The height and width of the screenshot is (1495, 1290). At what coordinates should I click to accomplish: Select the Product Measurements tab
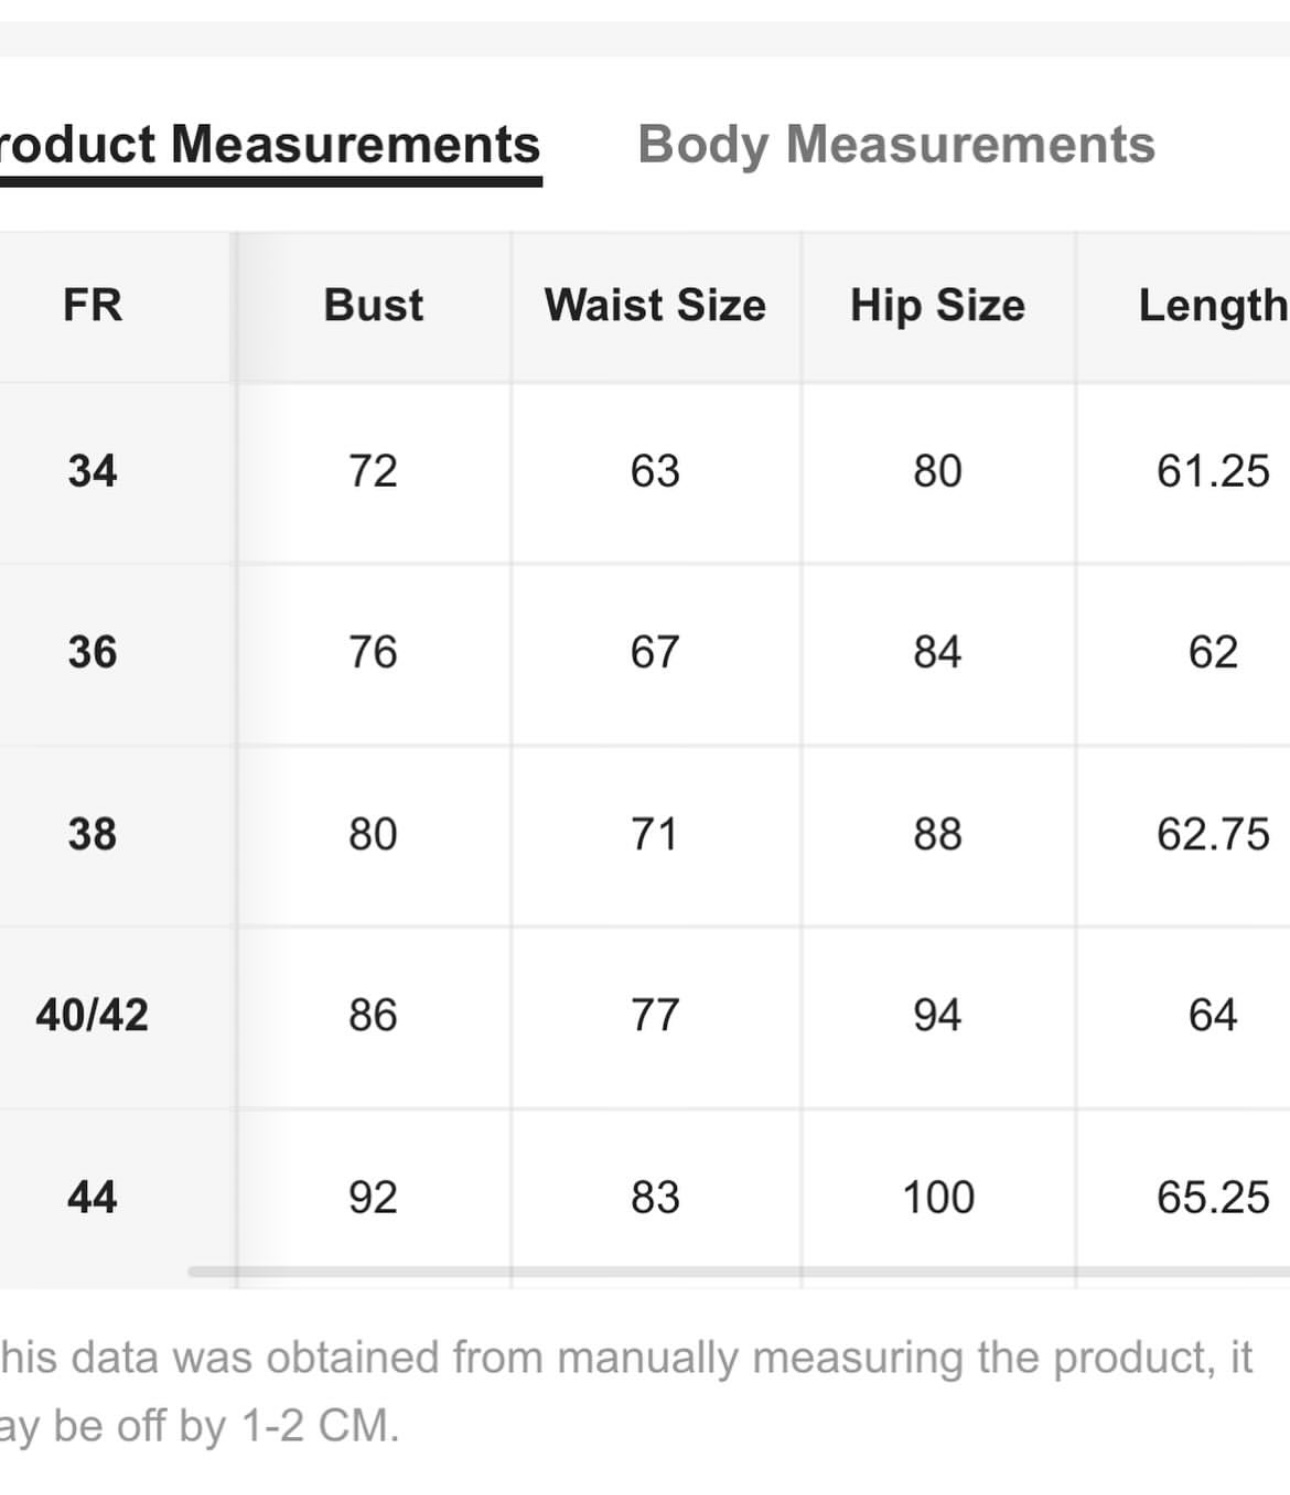270,145
